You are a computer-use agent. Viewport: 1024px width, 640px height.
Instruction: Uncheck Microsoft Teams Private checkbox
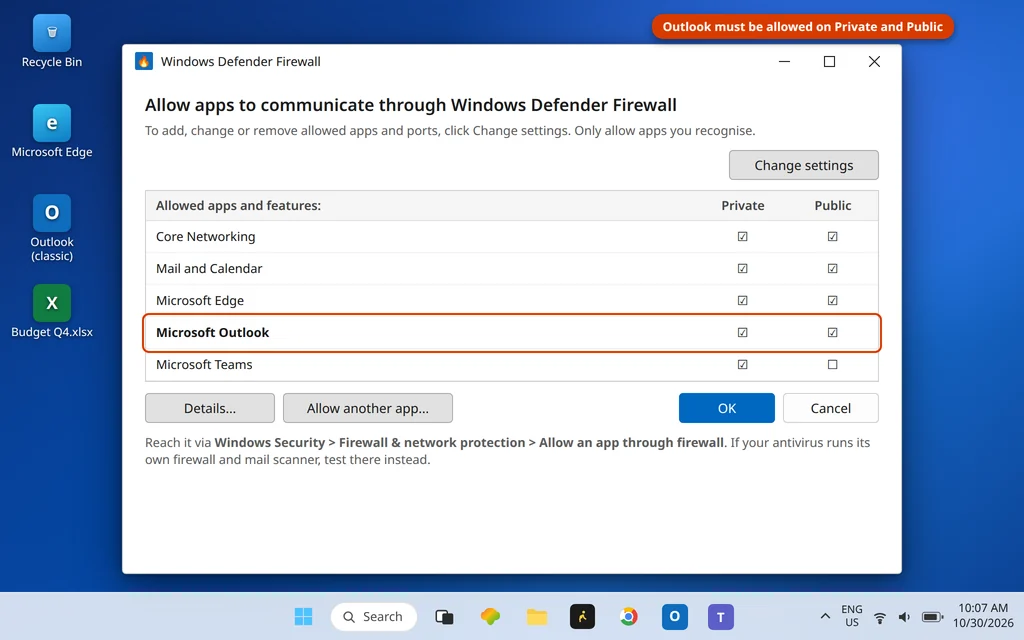coord(743,364)
